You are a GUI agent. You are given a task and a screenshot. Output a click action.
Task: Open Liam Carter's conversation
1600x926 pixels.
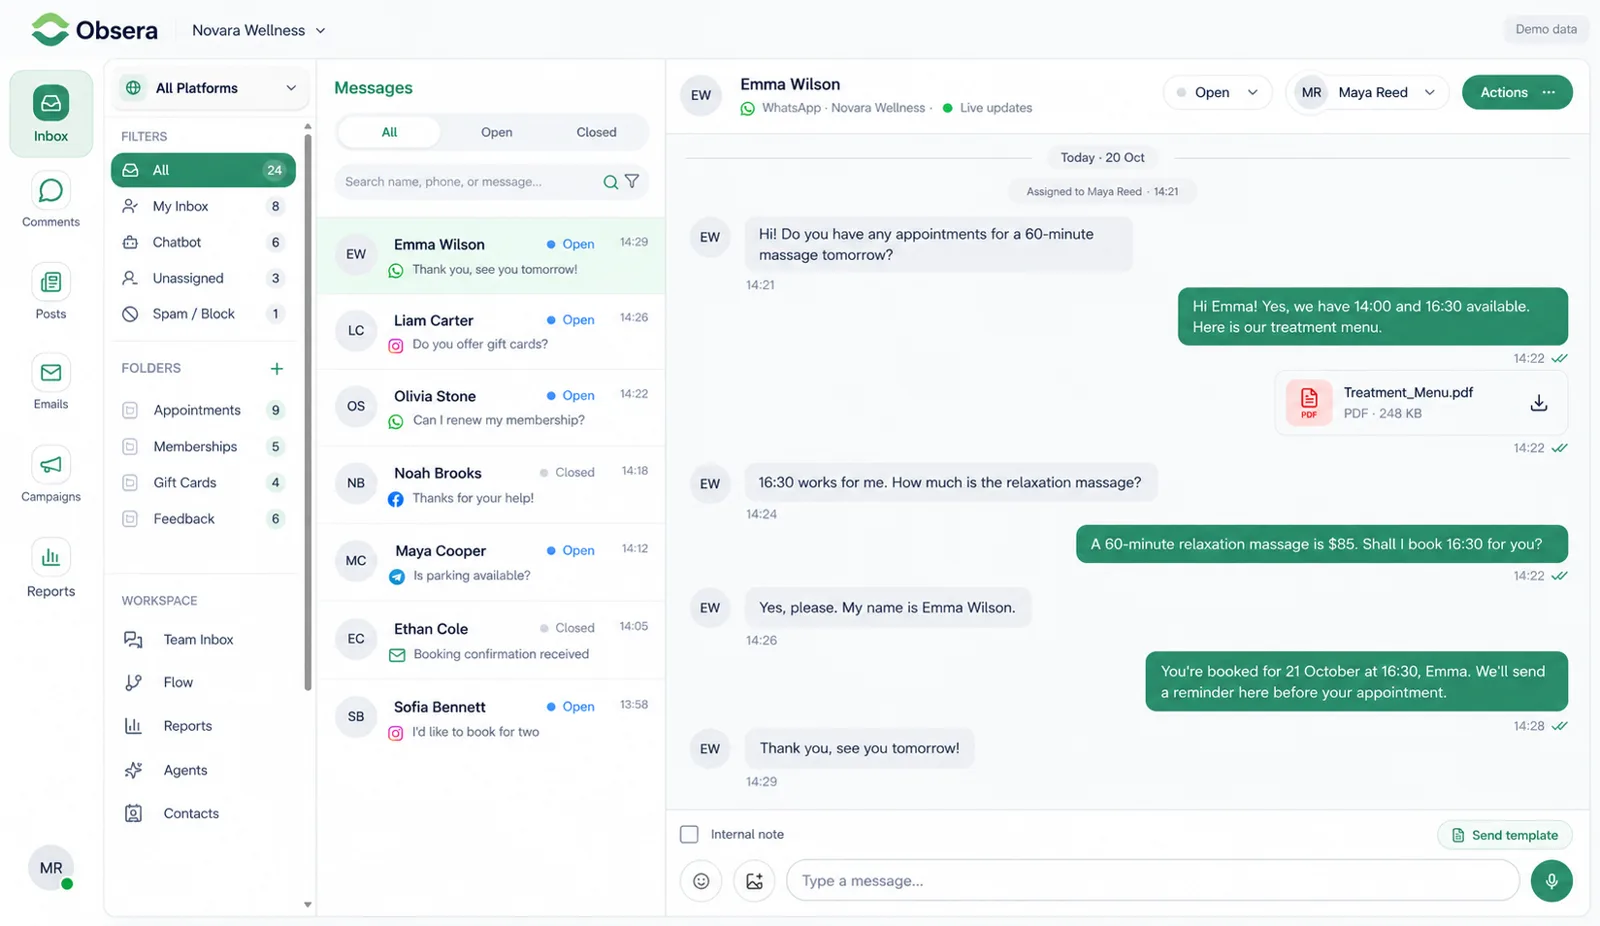click(491, 331)
